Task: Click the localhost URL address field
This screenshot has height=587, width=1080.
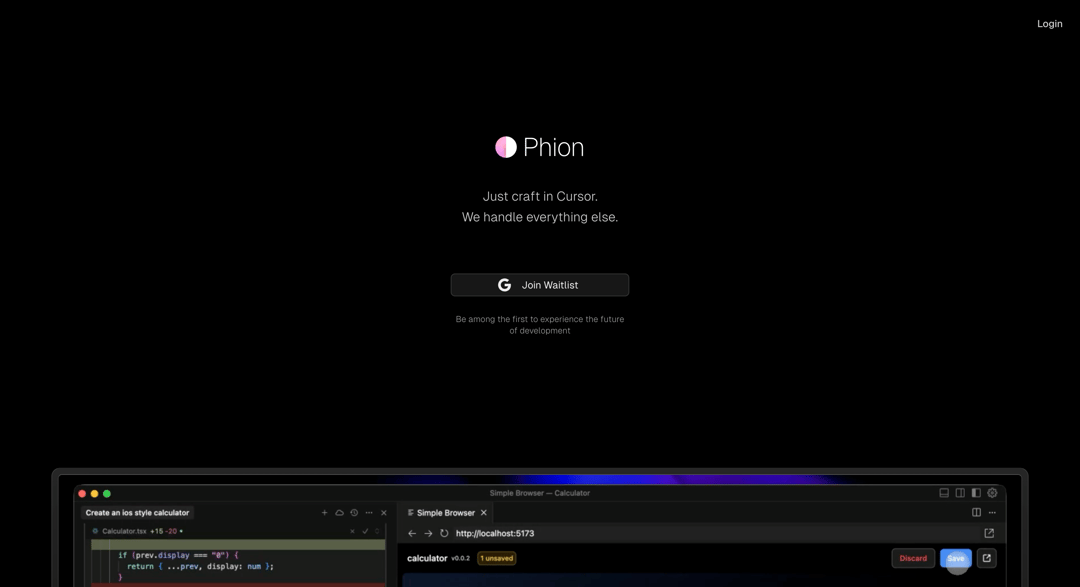Action: 716,533
